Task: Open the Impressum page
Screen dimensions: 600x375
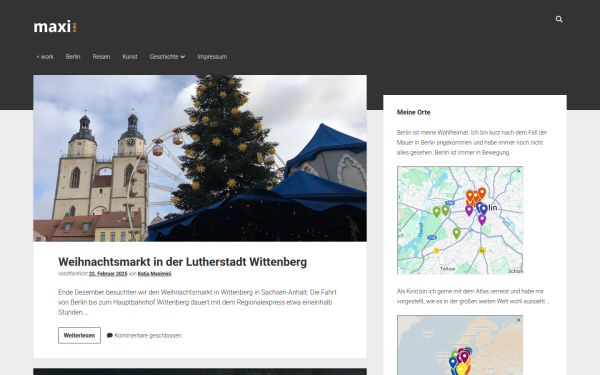Action: point(212,57)
